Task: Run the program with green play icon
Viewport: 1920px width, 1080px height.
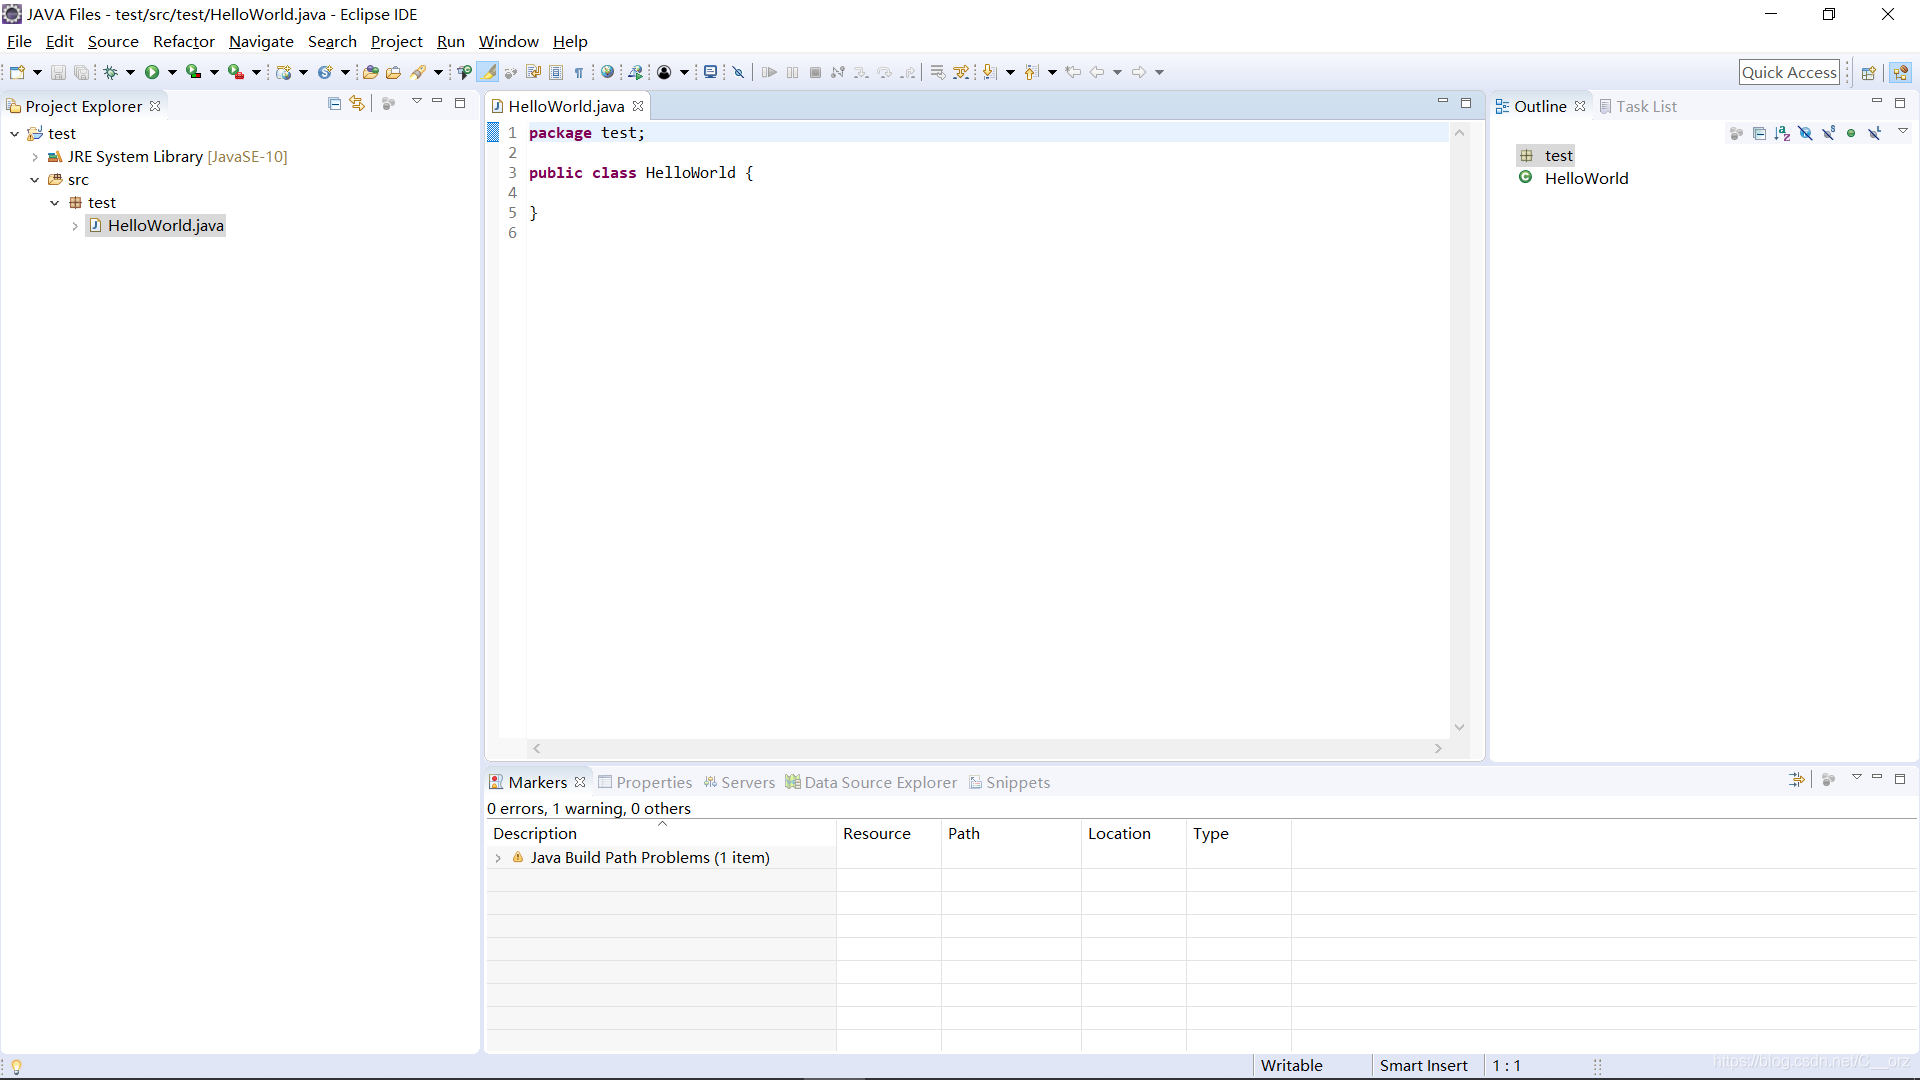Action: pyautogui.click(x=152, y=72)
